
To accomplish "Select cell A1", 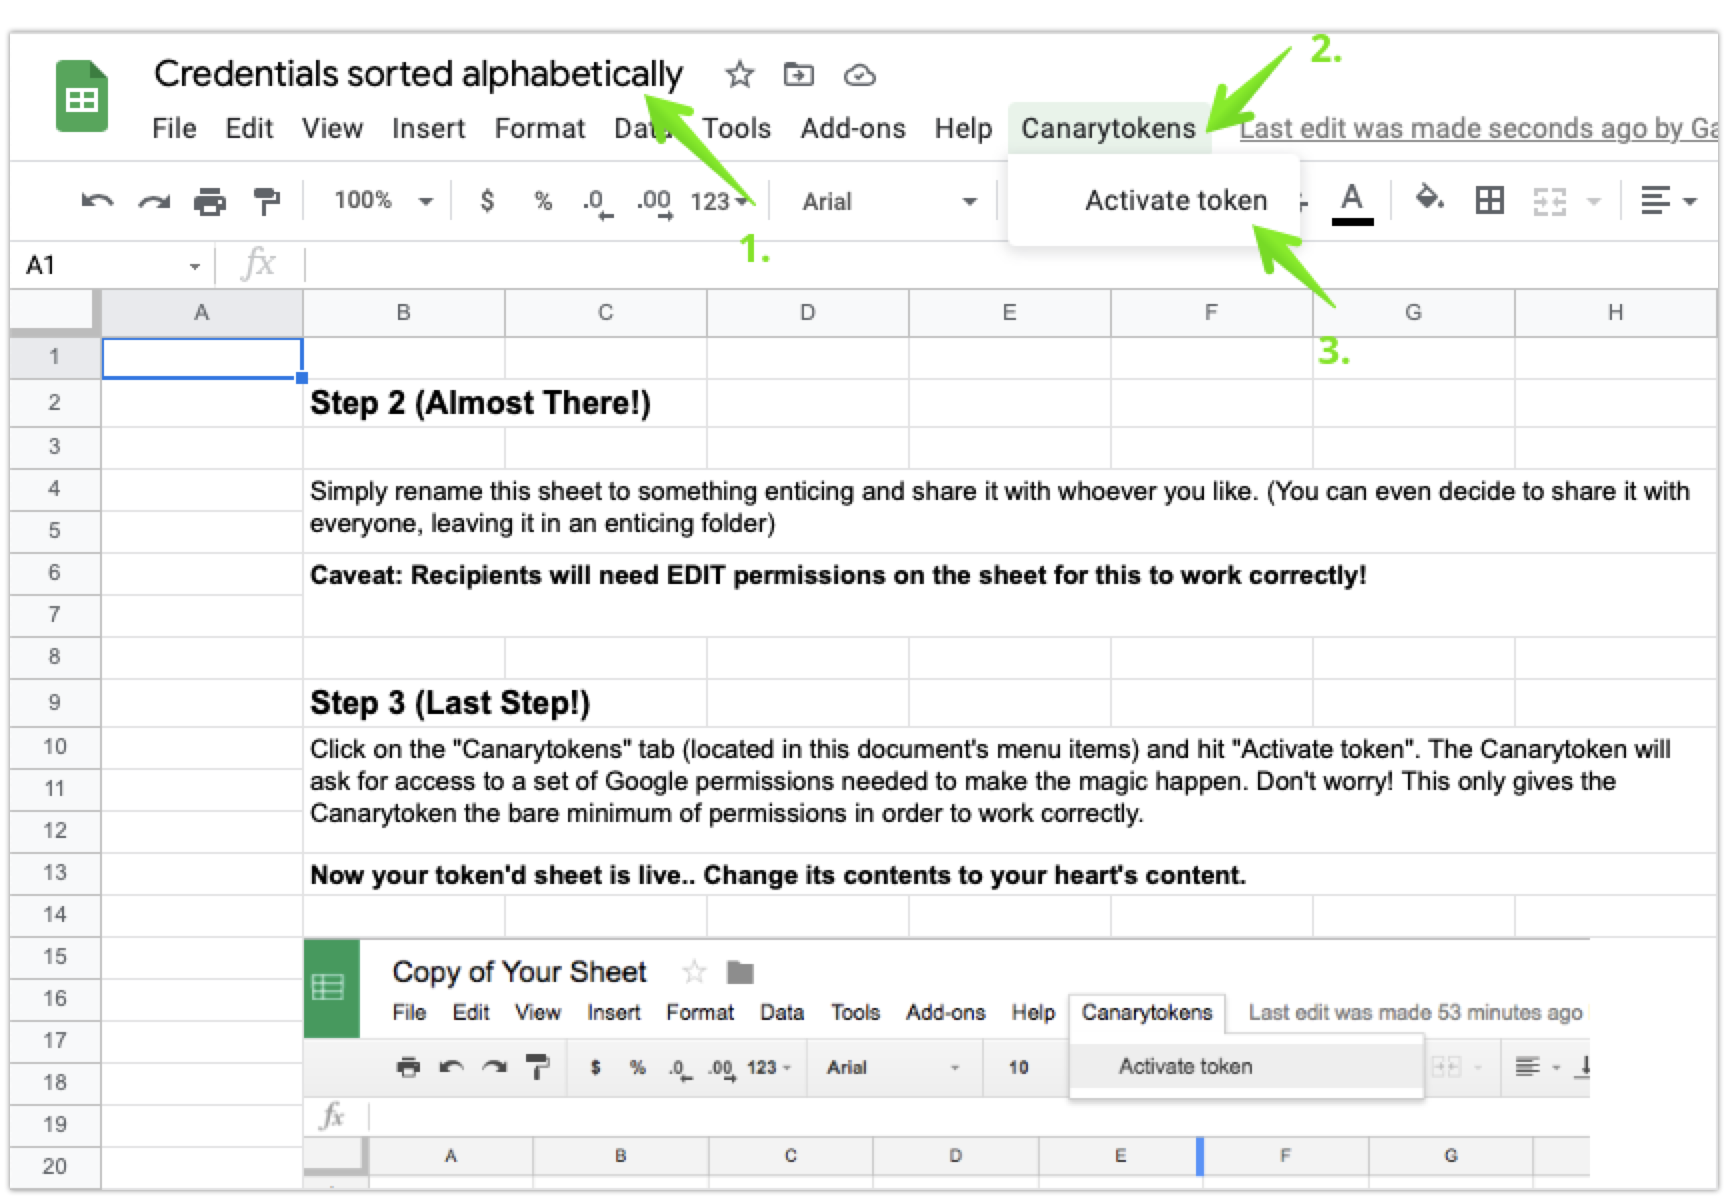I will click(202, 358).
